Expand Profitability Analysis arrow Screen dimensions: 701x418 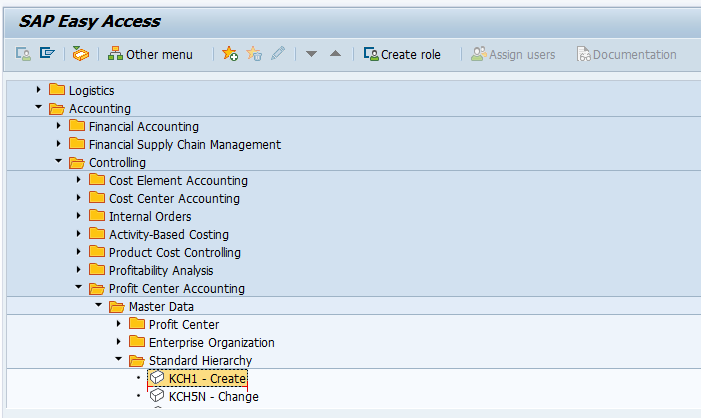79,270
